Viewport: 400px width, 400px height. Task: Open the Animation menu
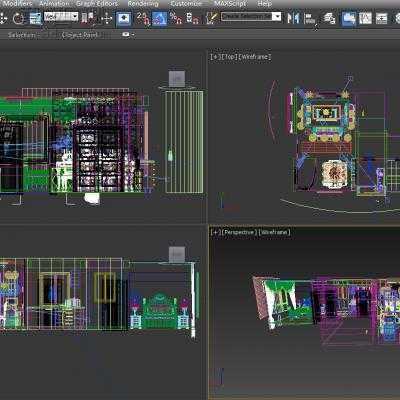(54, 4)
